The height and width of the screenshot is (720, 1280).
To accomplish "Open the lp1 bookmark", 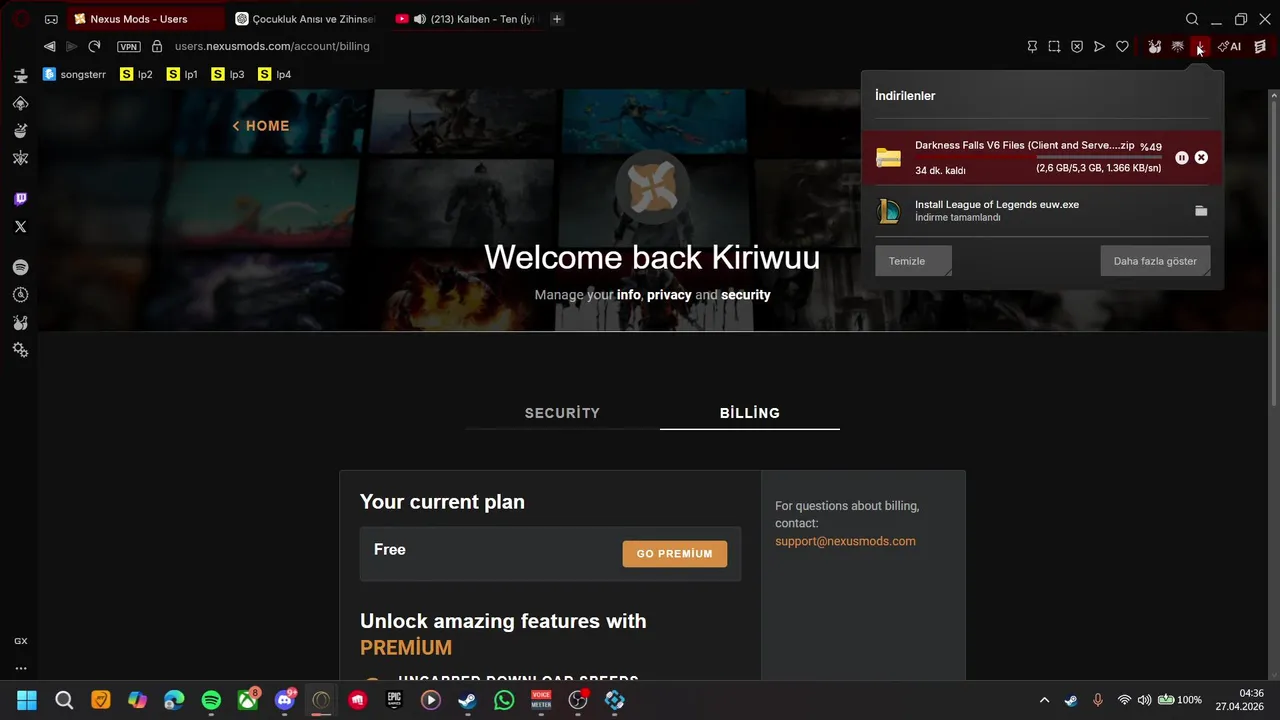I will (182, 74).
